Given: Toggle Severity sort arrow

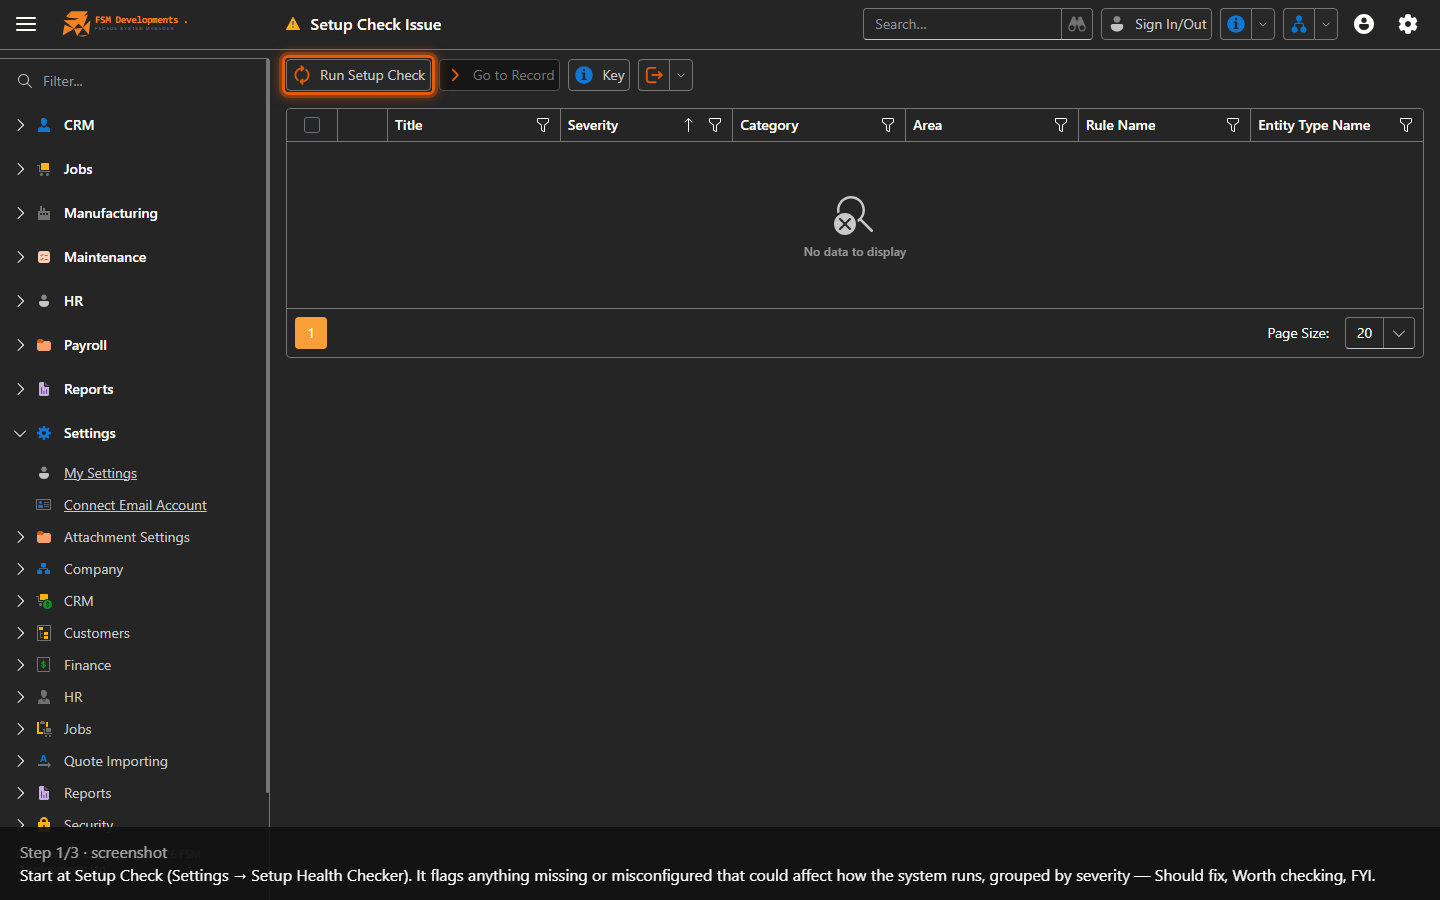Looking at the screenshot, I should tap(688, 125).
